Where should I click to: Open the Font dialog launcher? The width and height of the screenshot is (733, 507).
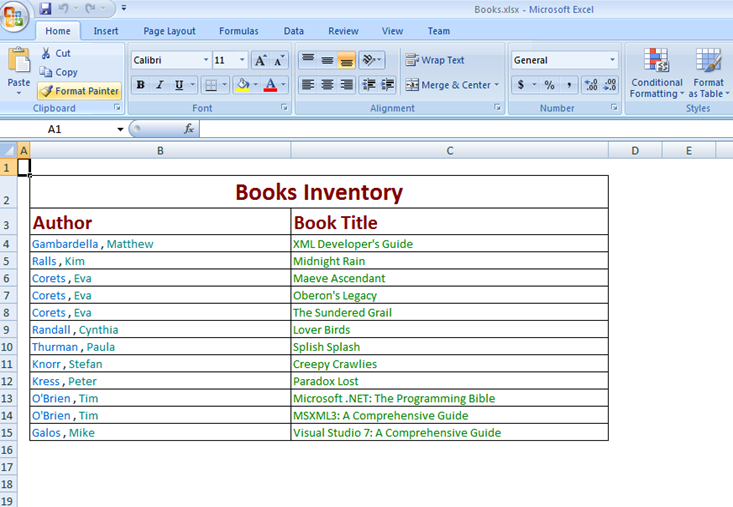tap(284, 107)
